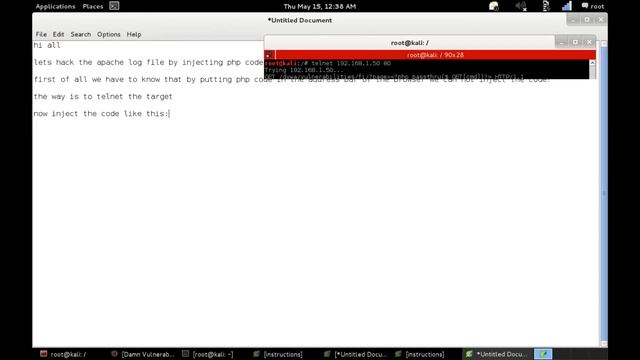Click the text editor scrollbar down arrow
Viewport: 640px width, 360px height.
coord(604,344)
